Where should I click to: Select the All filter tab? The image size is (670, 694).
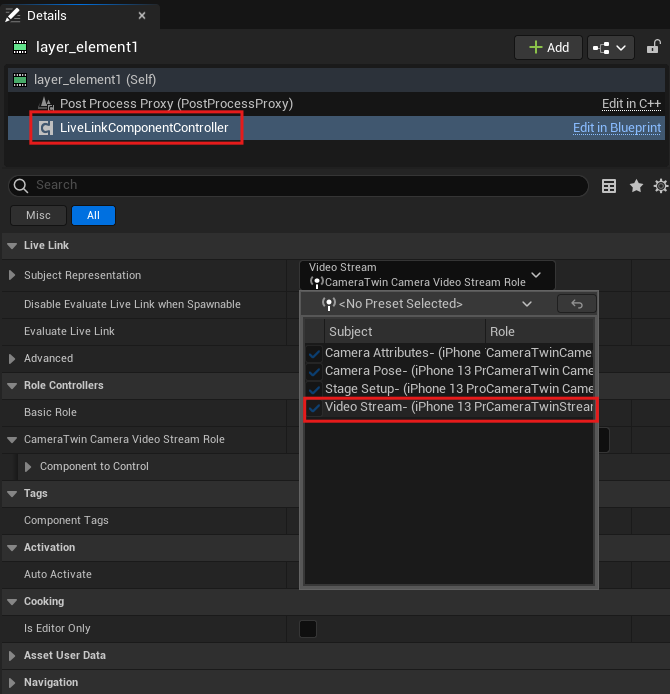click(x=93, y=215)
